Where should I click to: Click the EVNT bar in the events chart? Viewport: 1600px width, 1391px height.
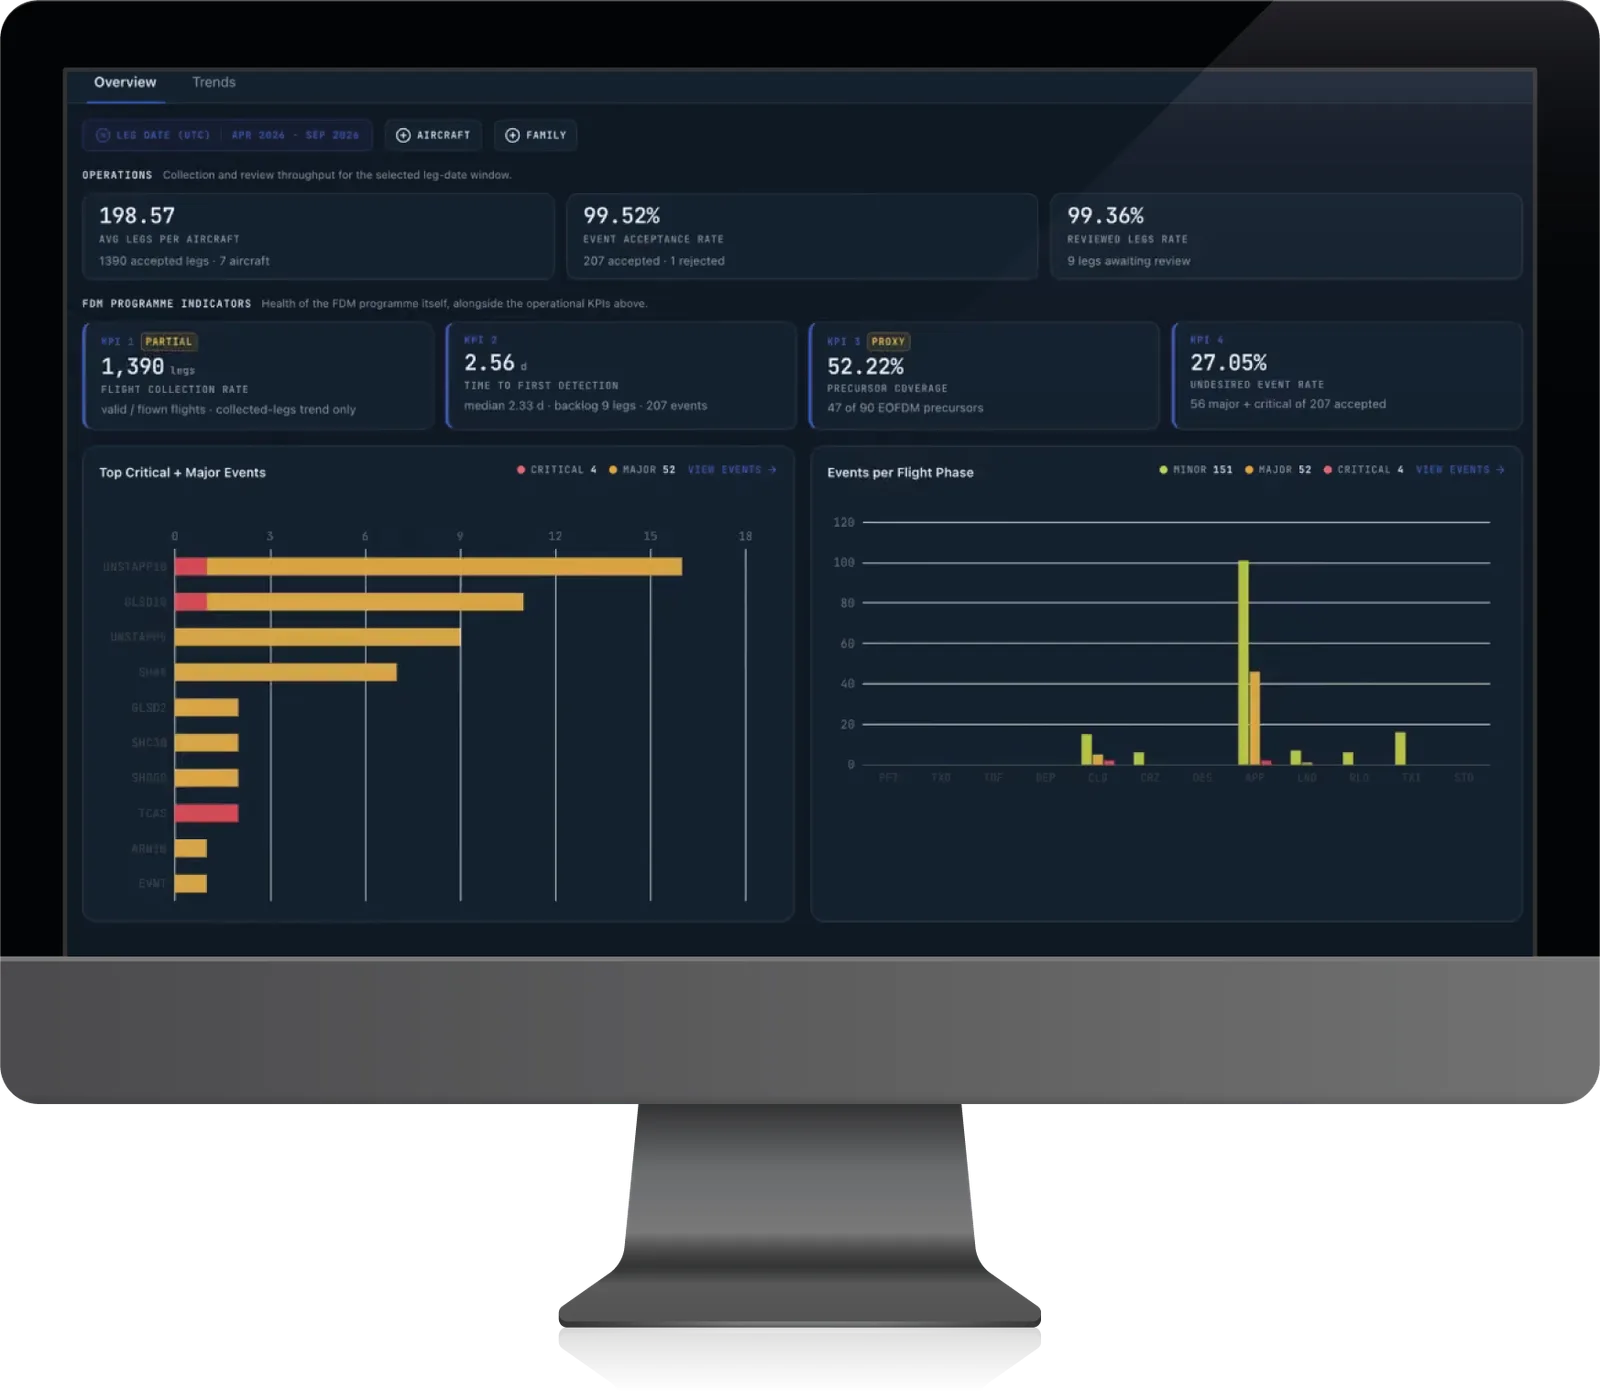(191, 884)
